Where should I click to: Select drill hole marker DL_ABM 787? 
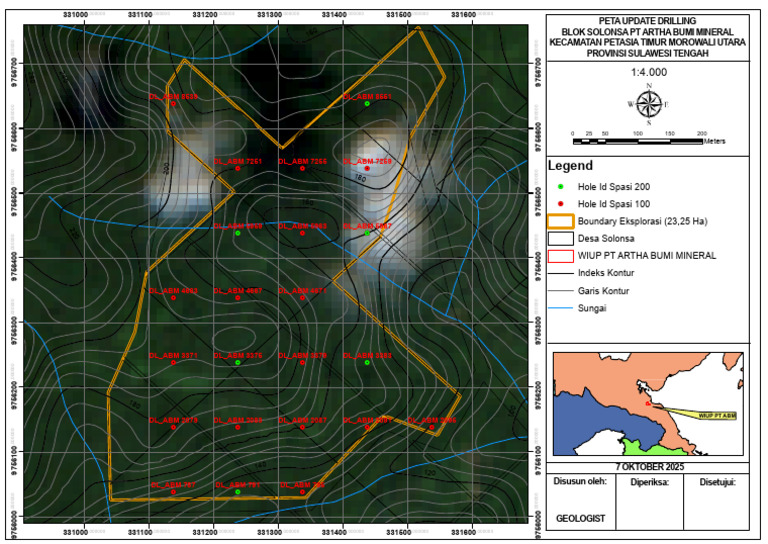pos(173,492)
